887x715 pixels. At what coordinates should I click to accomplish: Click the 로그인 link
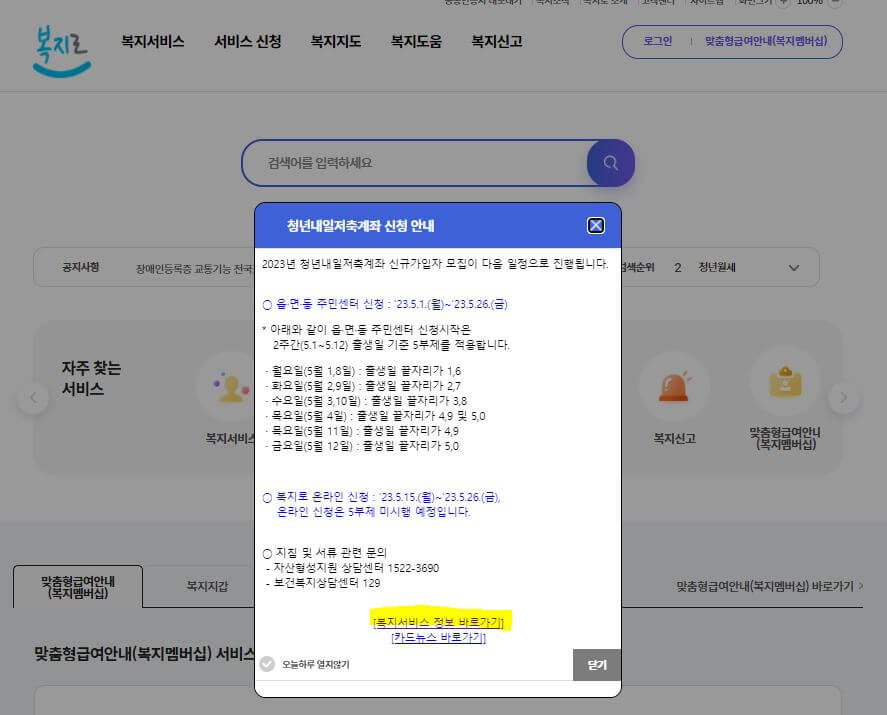(x=657, y=41)
